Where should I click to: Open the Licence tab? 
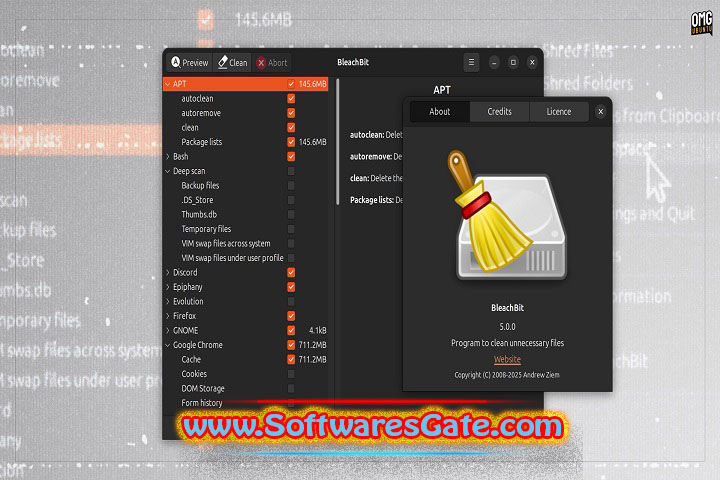click(559, 112)
